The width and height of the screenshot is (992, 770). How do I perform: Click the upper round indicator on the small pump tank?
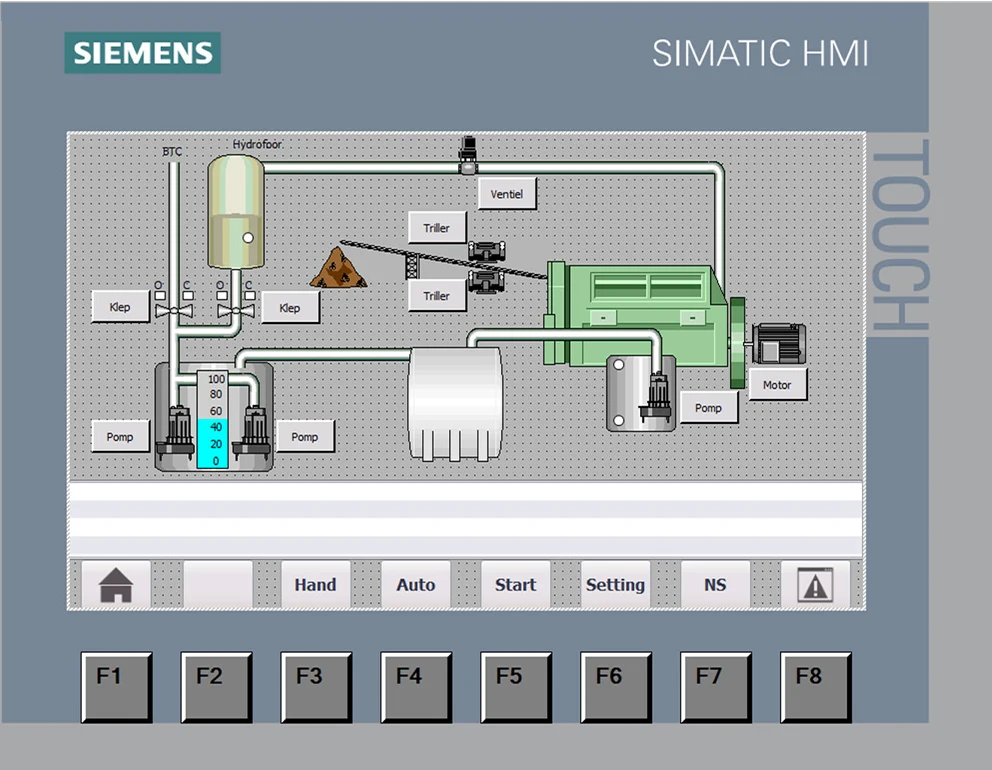619,364
